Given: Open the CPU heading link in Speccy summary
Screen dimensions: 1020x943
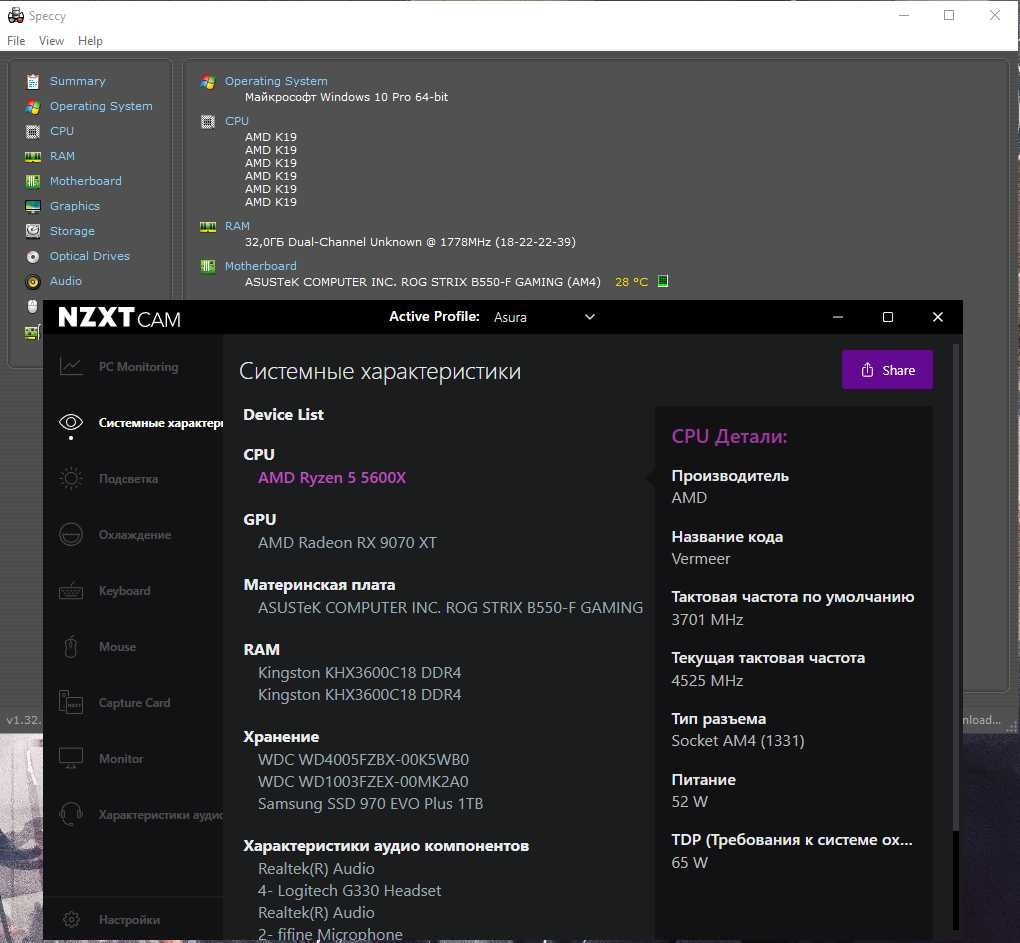Looking at the screenshot, I should click(237, 121).
